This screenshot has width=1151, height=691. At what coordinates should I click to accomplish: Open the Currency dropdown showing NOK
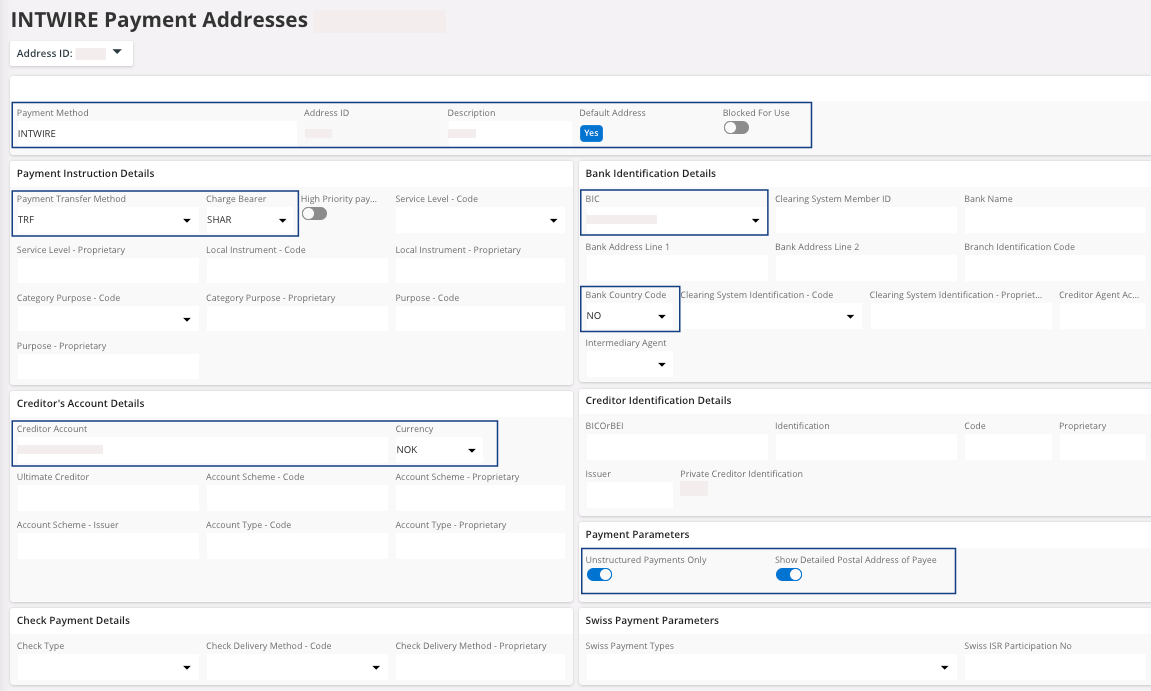[x=472, y=451]
